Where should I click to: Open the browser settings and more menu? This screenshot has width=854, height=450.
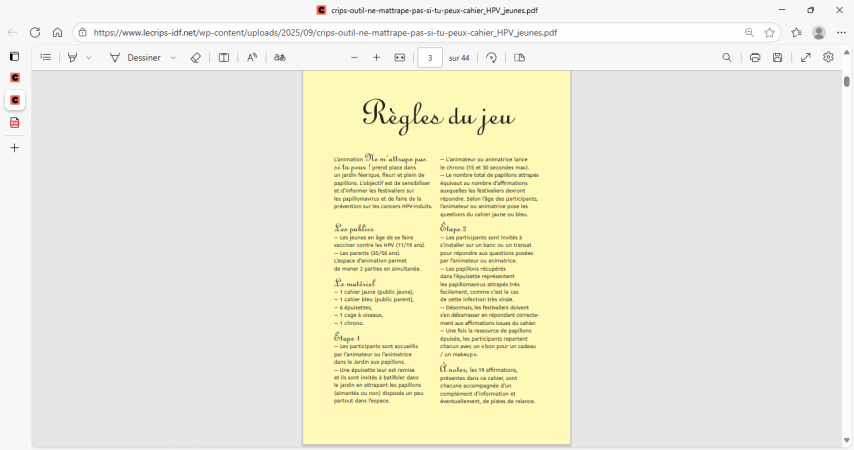click(x=841, y=32)
